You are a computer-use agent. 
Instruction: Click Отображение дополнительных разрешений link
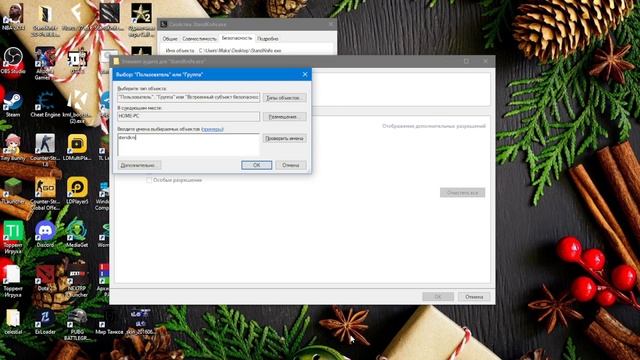coord(434,126)
